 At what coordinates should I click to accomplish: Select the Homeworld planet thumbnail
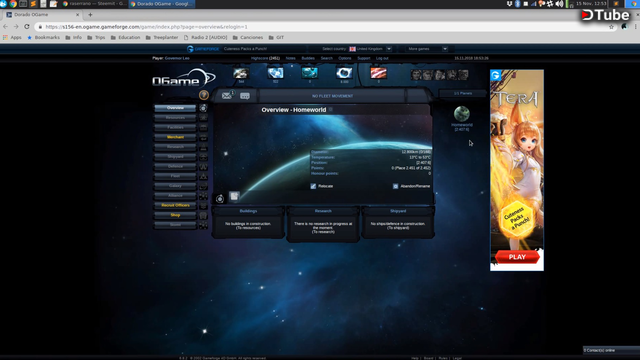click(x=462, y=113)
